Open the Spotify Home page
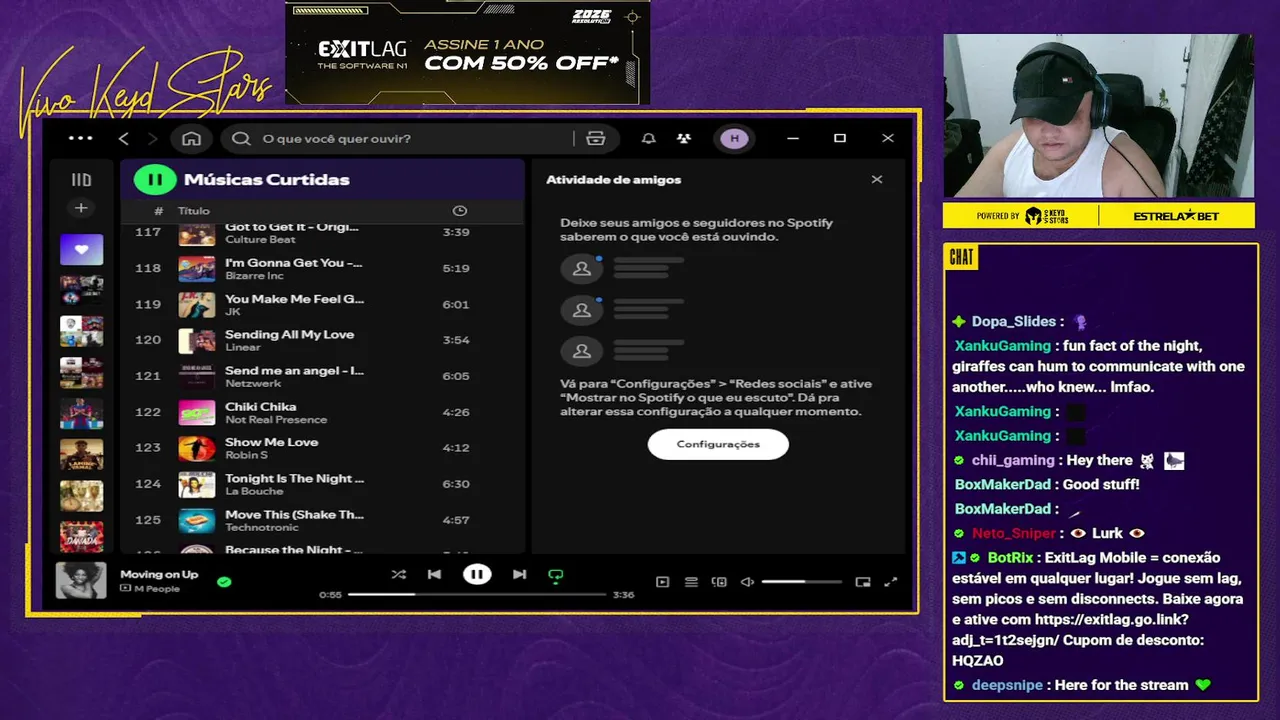 (192, 138)
